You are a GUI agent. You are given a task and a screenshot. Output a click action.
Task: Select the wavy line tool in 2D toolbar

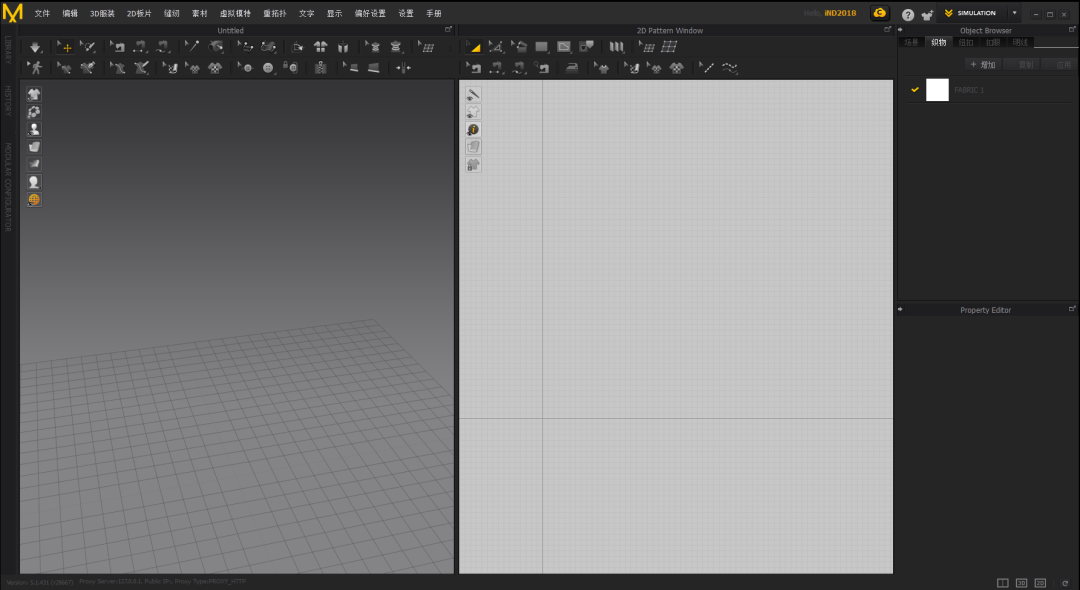coord(729,67)
